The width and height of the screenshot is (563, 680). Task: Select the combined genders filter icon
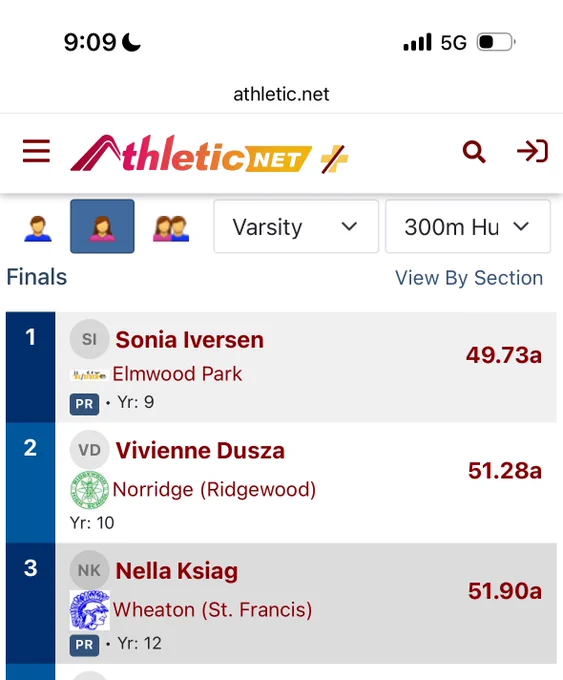171,228
